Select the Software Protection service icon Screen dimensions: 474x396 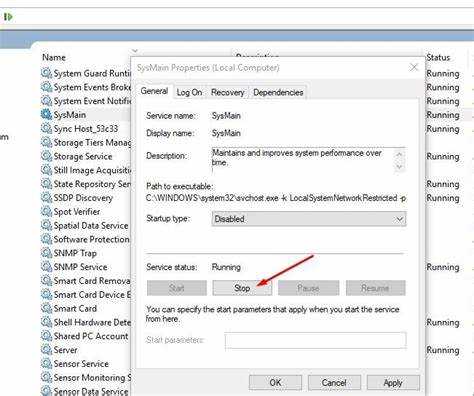[x=46, y=239]
